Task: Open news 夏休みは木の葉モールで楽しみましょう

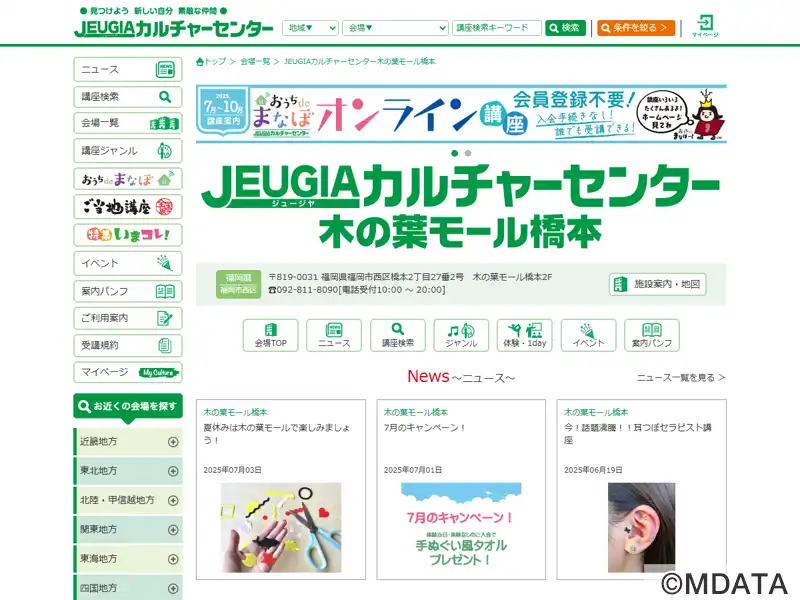Action: pos(277,434)
